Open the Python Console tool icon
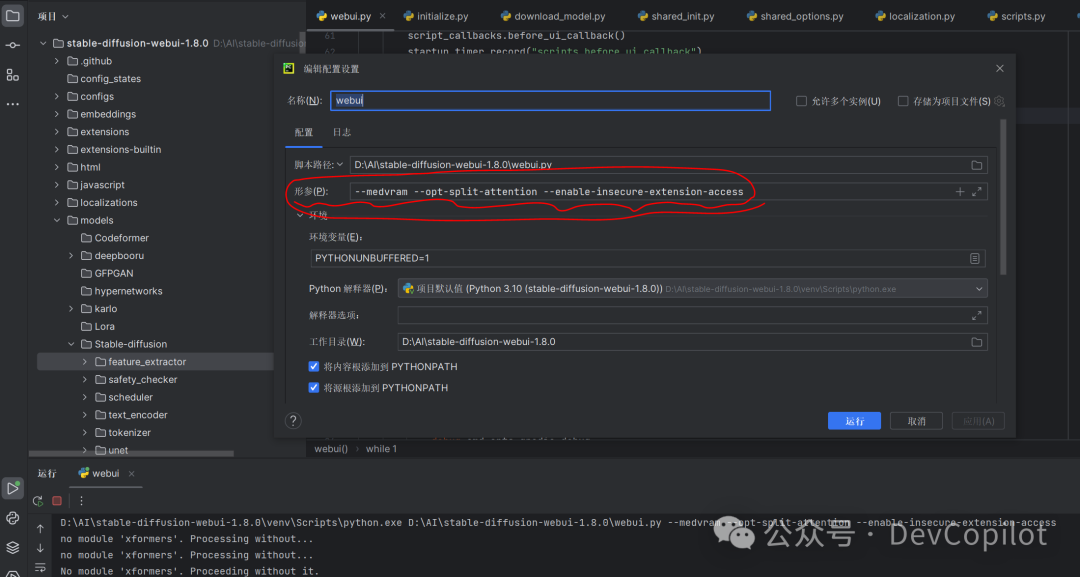Screen dimensions: 1080x577 pos(12,518)
